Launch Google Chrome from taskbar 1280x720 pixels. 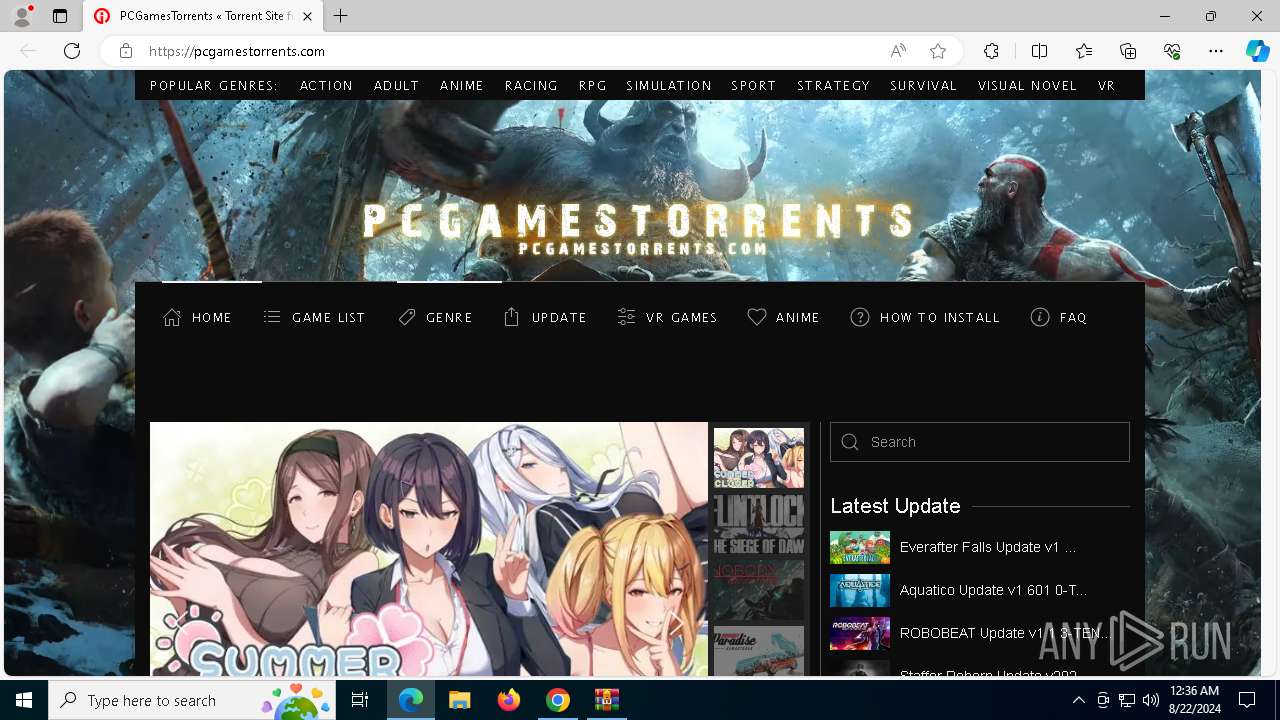pos(558,700)
